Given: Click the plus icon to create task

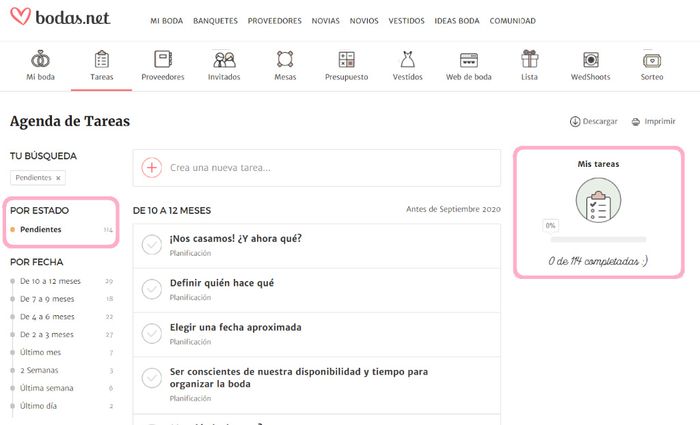Looking at the screenshot, I should click(x=152, y=168).
